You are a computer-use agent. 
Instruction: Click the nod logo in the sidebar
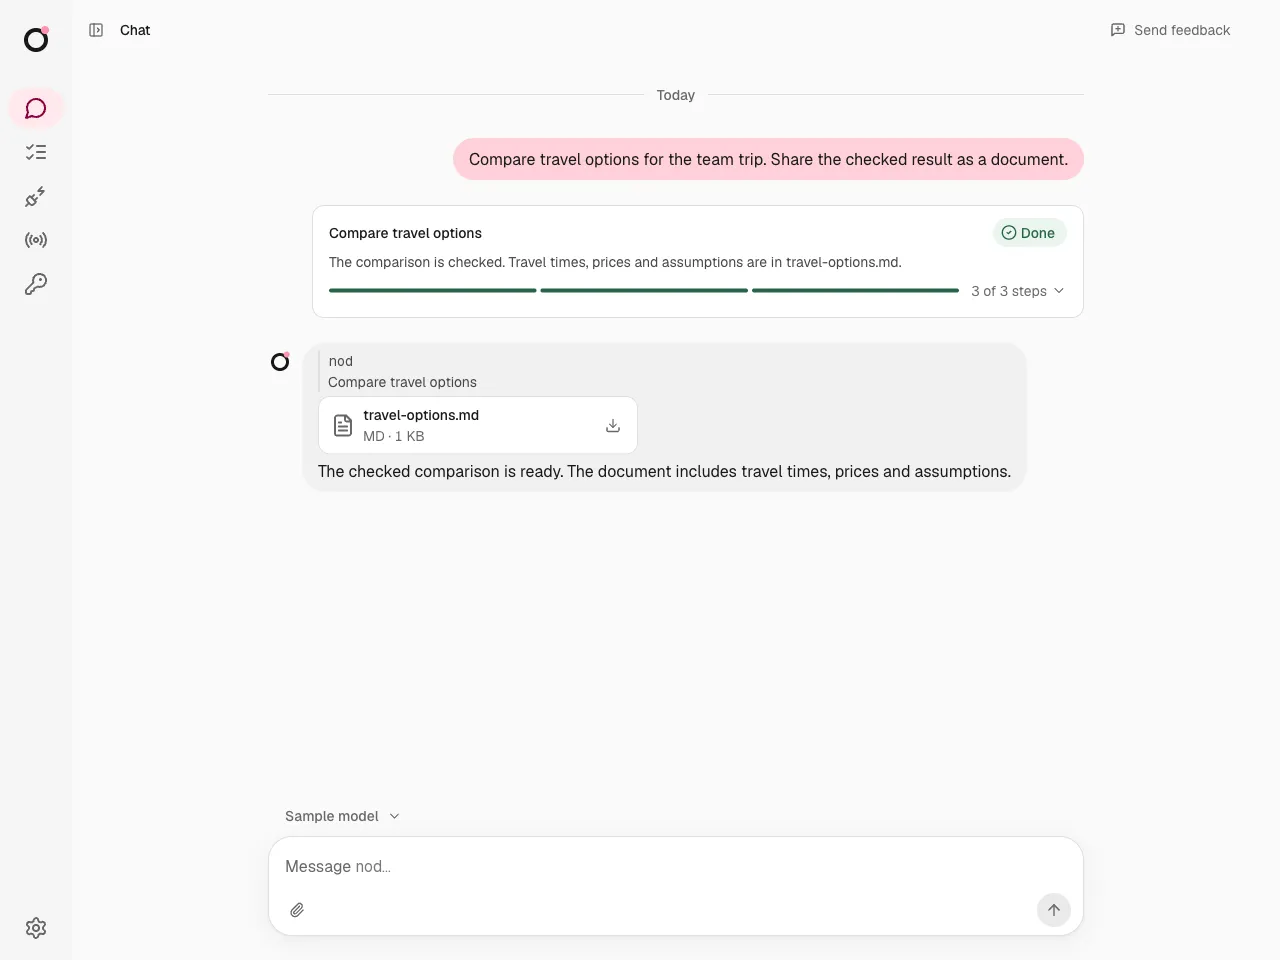tap(36, 39)
